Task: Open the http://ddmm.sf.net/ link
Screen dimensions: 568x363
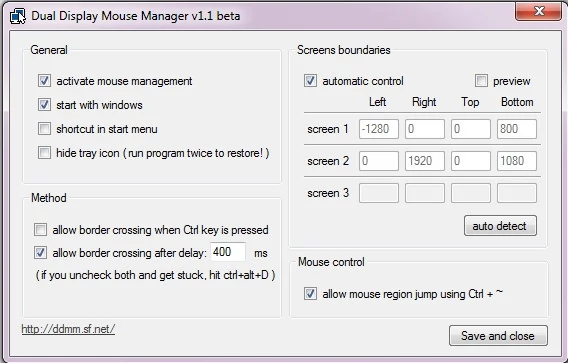Action: point(68,329)
